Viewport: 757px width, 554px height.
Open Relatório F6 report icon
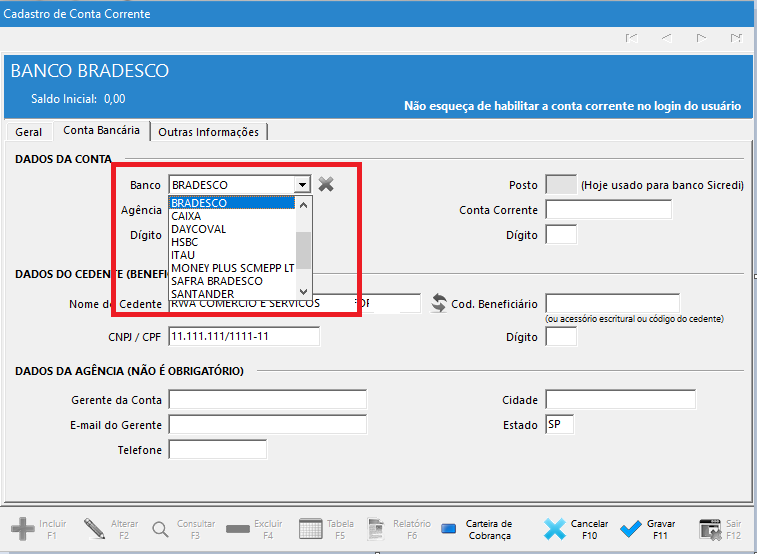click(377, 529)
